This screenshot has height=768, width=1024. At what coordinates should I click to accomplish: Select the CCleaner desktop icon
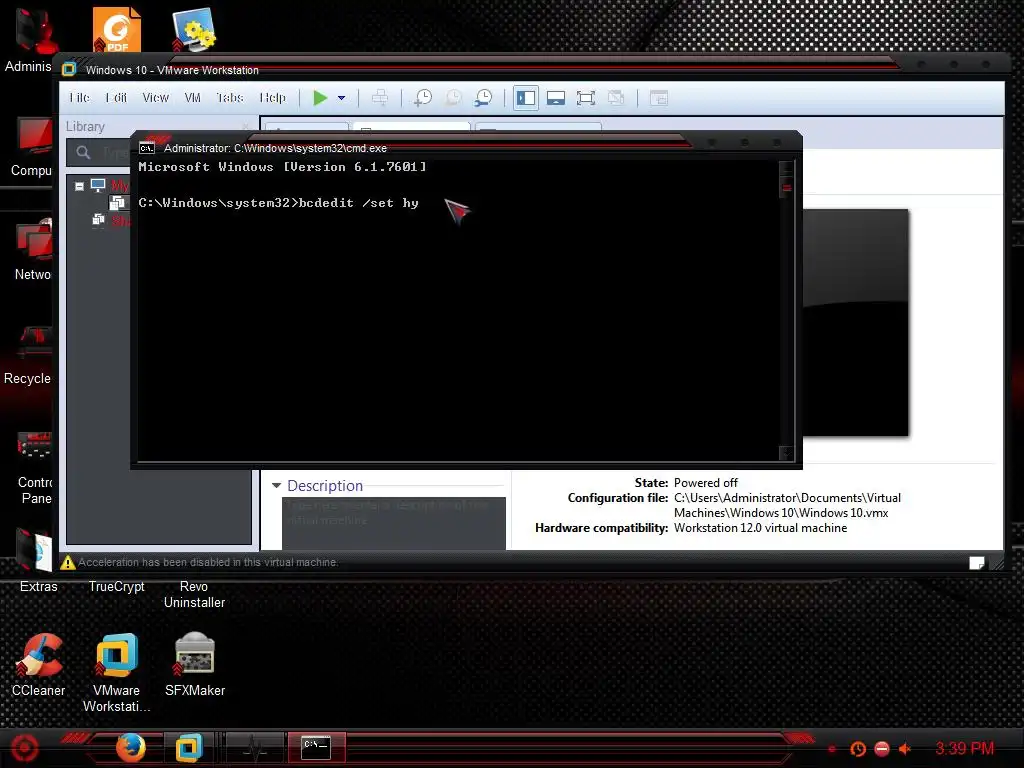click(x=39, y=664)
